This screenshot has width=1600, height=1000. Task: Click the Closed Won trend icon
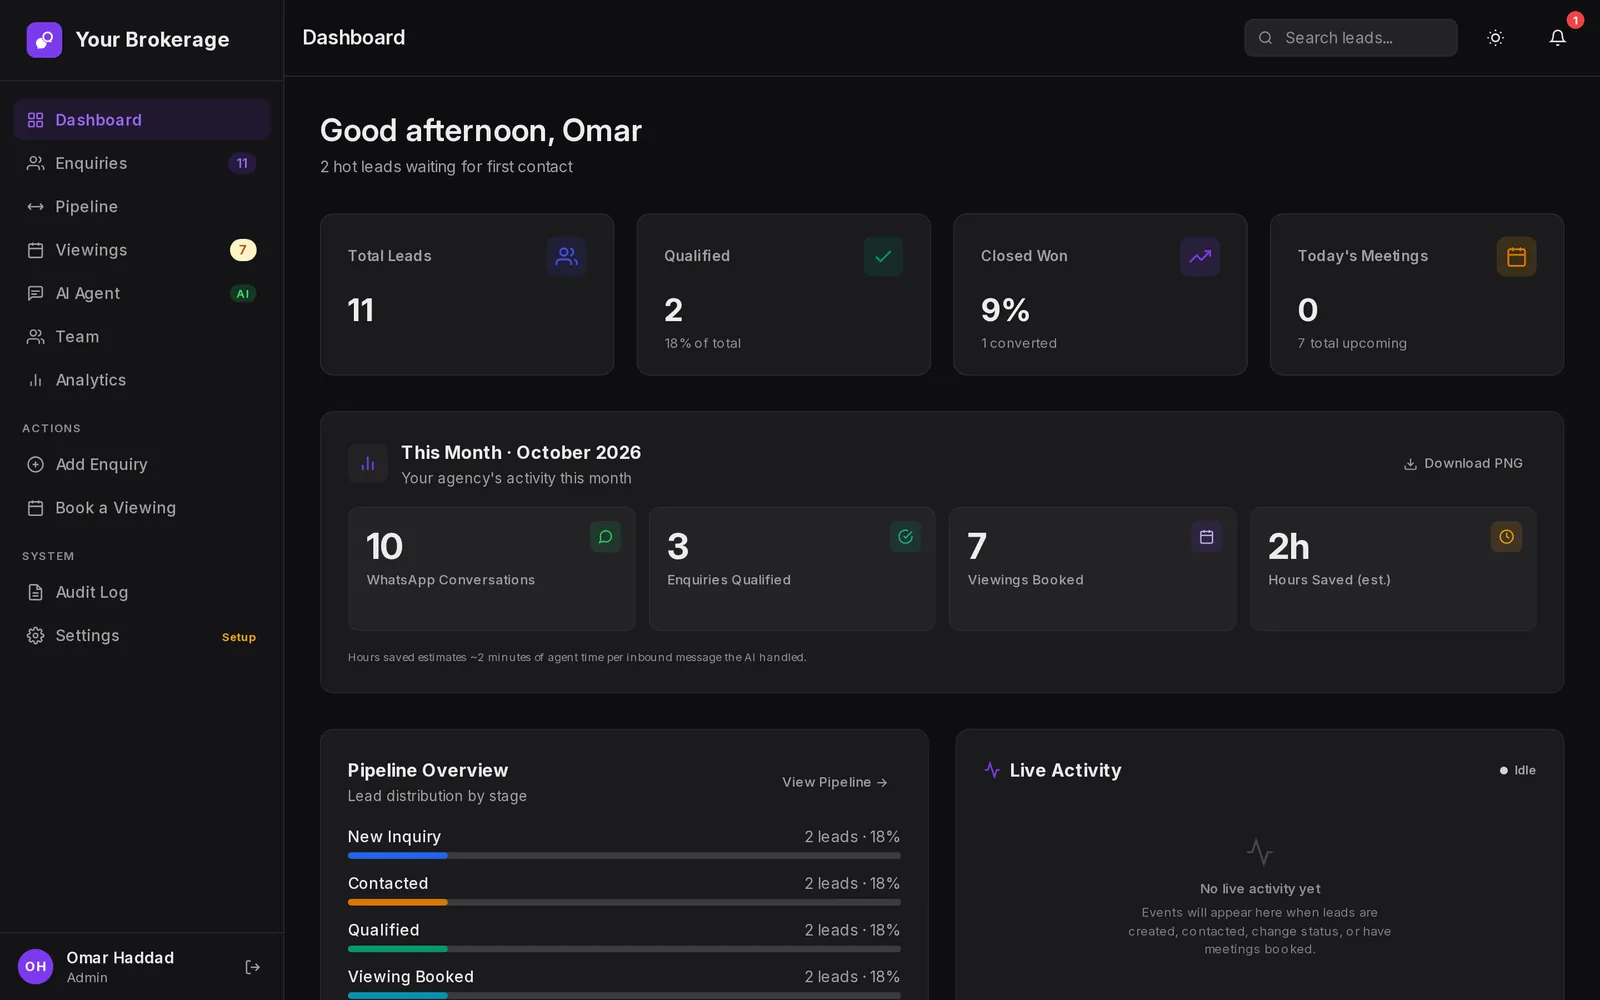[x=1200, y=257]
